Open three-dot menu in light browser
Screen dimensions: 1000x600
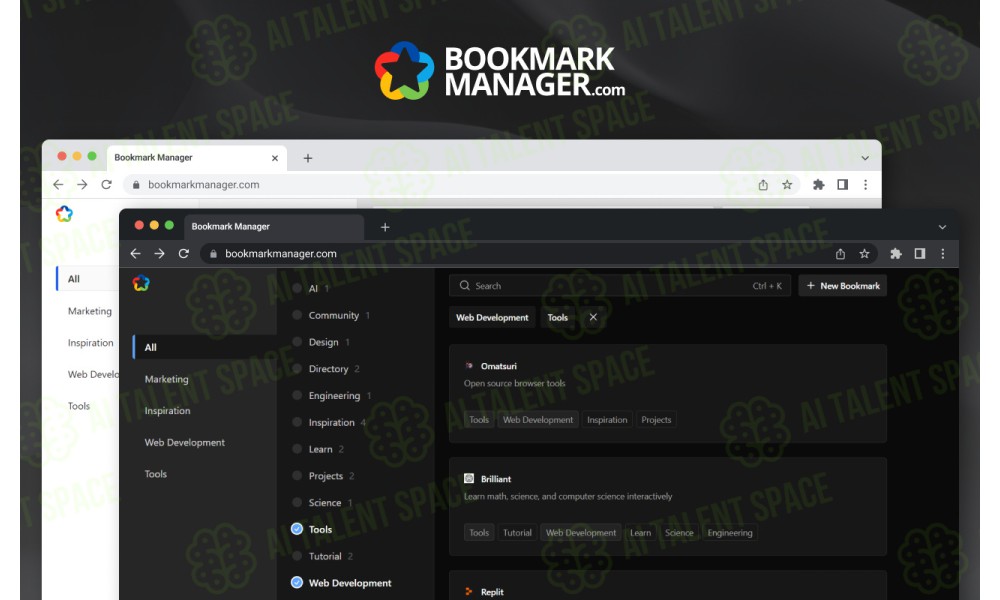coord(865,185)
